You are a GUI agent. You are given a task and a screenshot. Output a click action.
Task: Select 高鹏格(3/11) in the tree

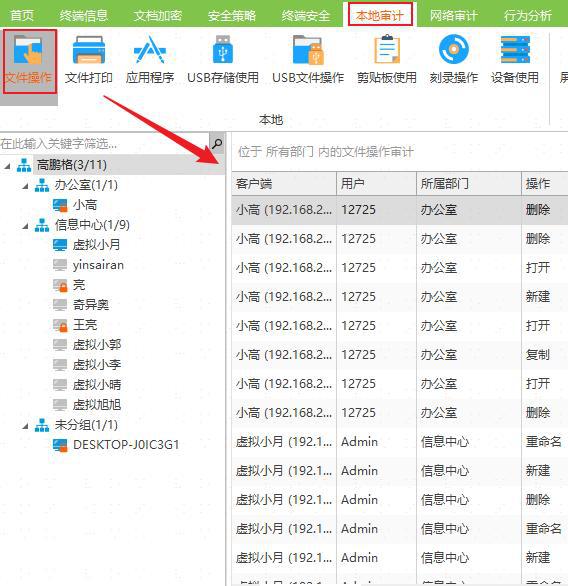[x=72, y=165]
